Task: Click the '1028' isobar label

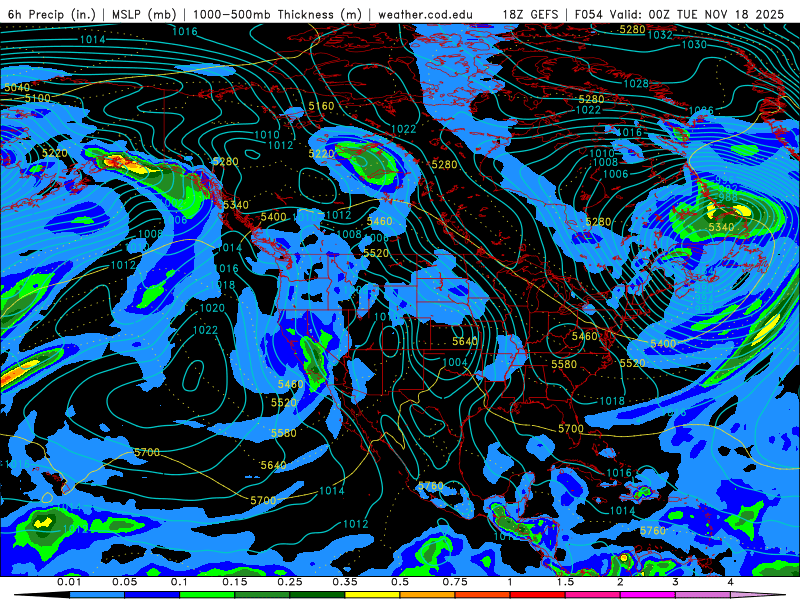Action: pyautogui.click(x=636, y=84)
